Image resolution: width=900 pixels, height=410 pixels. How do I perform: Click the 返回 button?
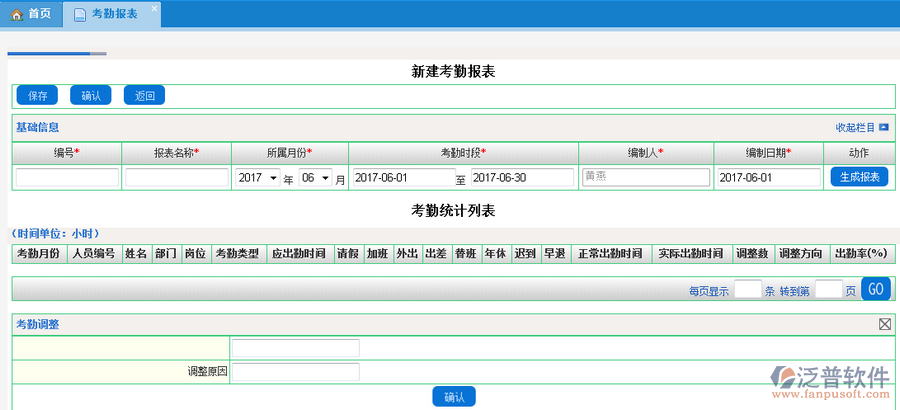145,96
